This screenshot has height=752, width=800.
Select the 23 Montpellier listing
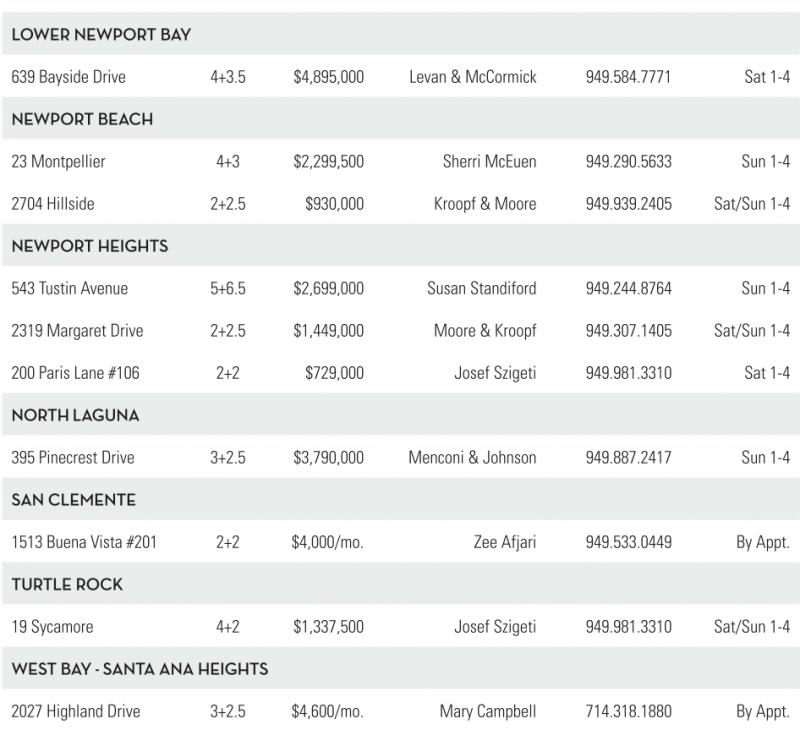58,162
